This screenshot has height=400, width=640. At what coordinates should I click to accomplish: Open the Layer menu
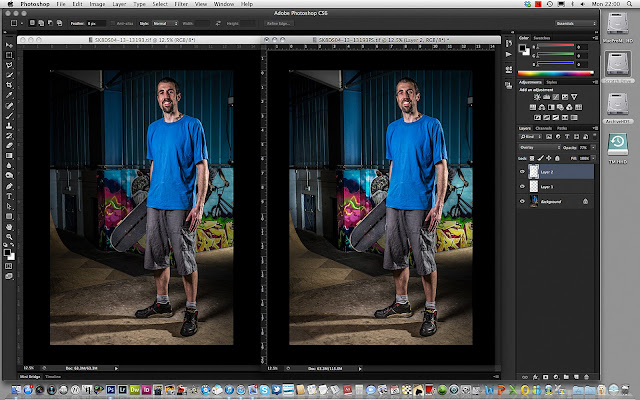pos(119,4)
